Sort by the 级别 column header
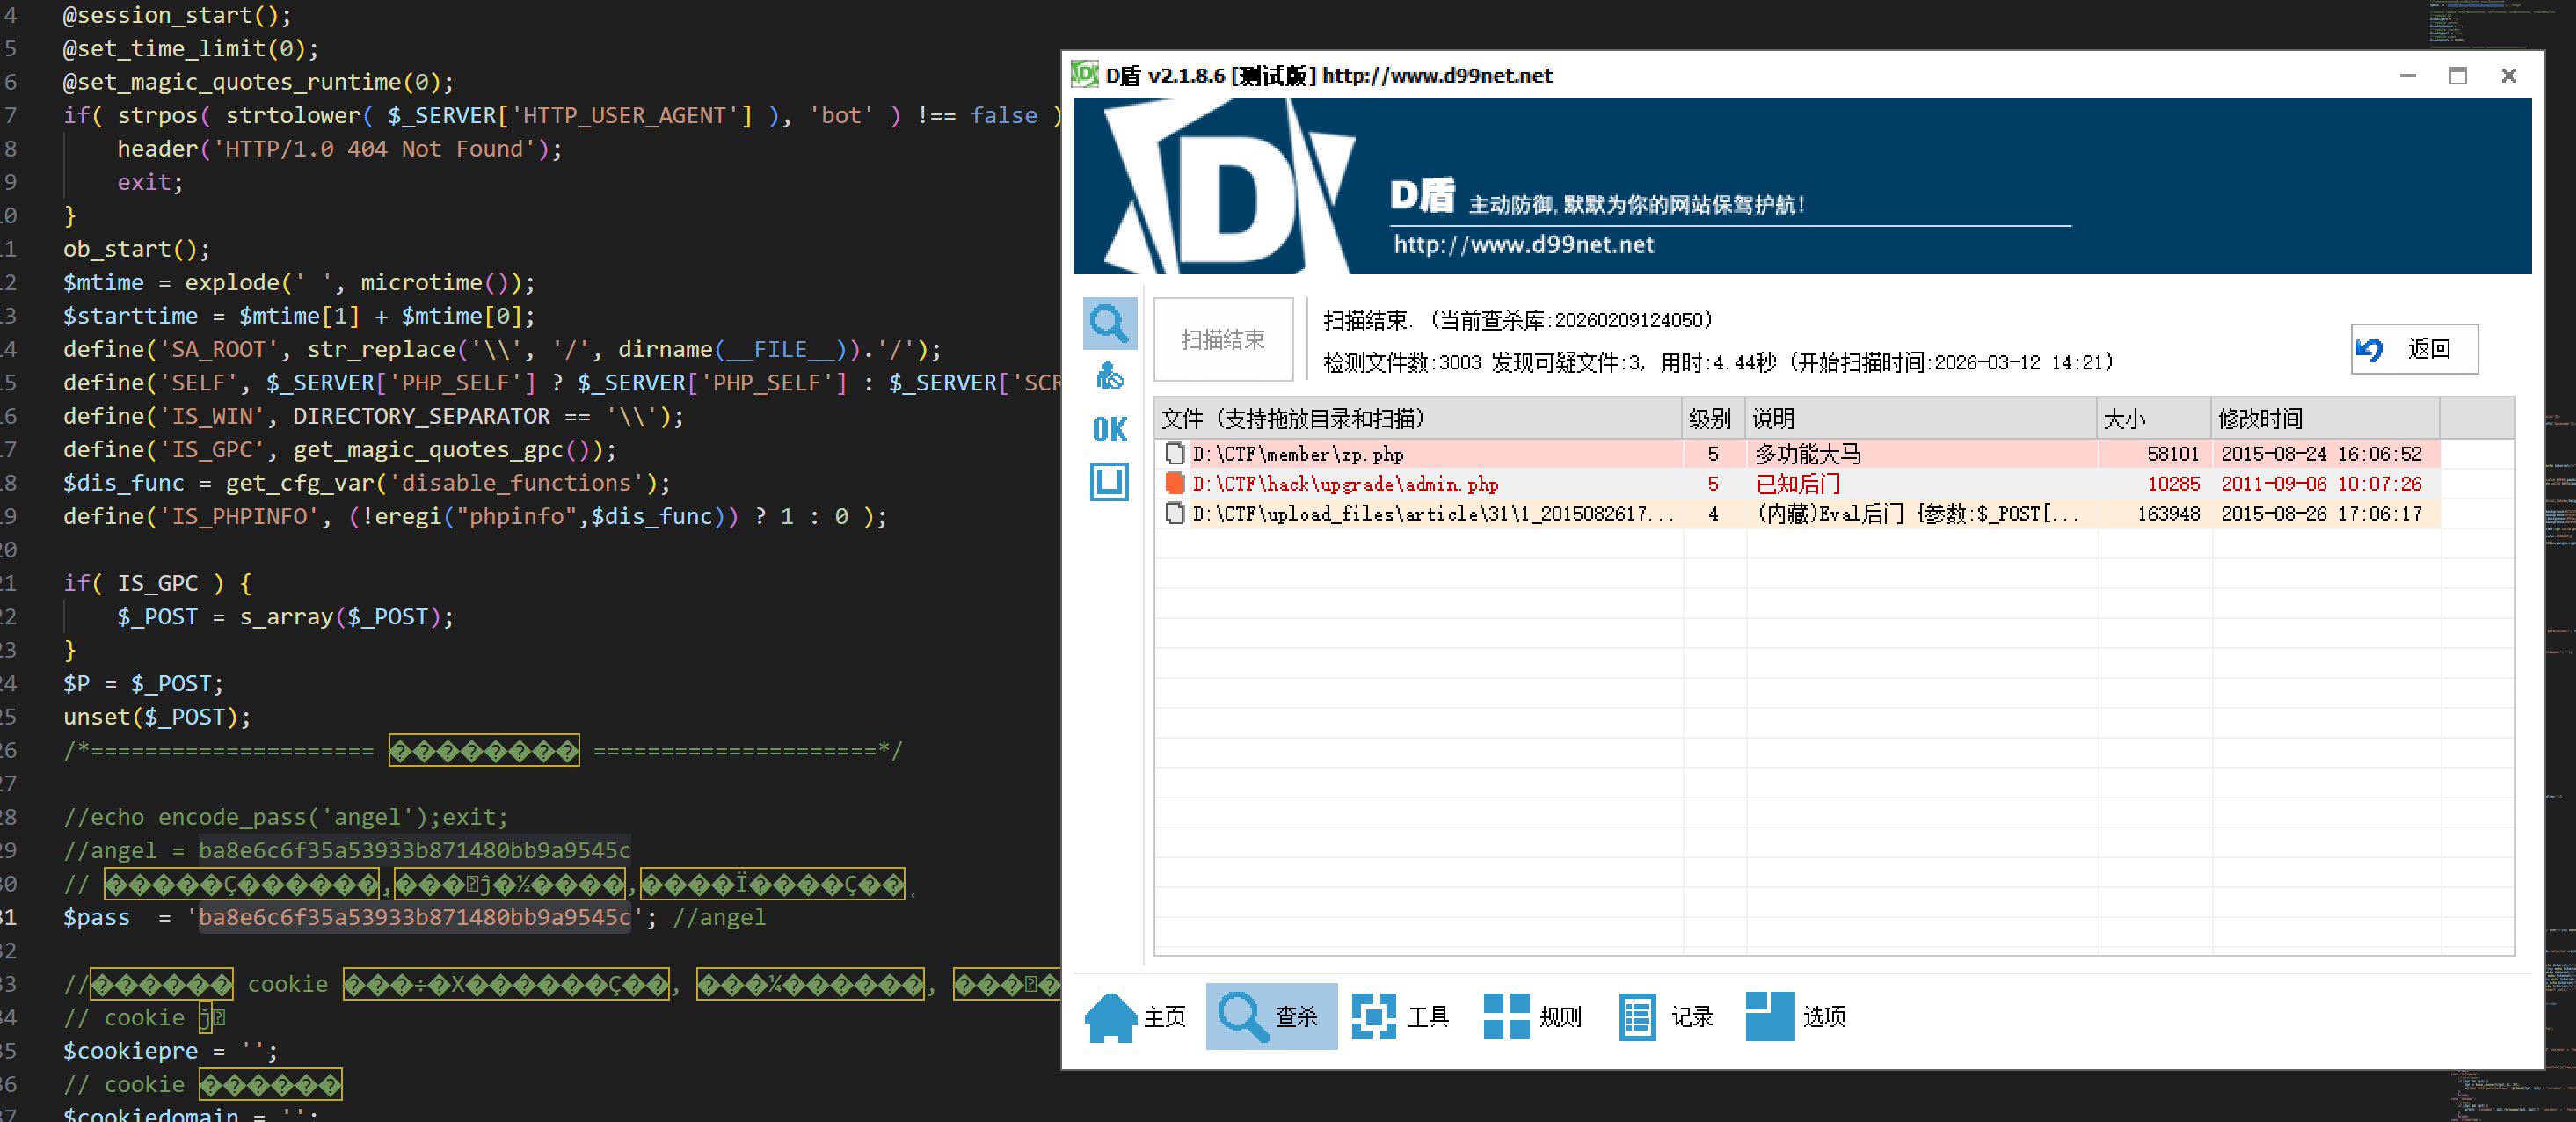Screen dimensions: 2576x1122 [x=1710, y=418]
